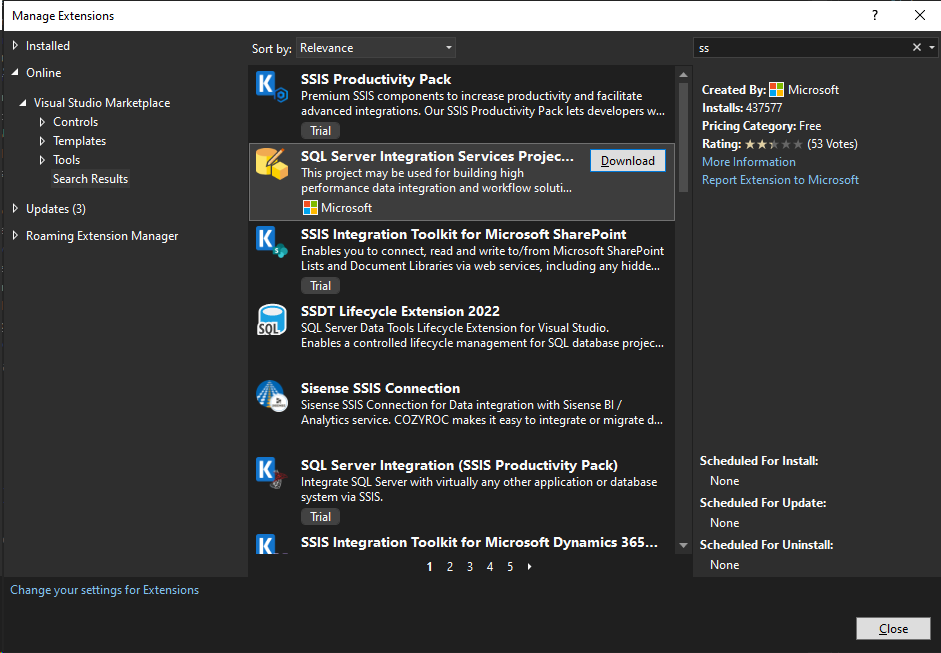
Task: Click the SQL Server Integration Services Projects icon
Action: 272,164
